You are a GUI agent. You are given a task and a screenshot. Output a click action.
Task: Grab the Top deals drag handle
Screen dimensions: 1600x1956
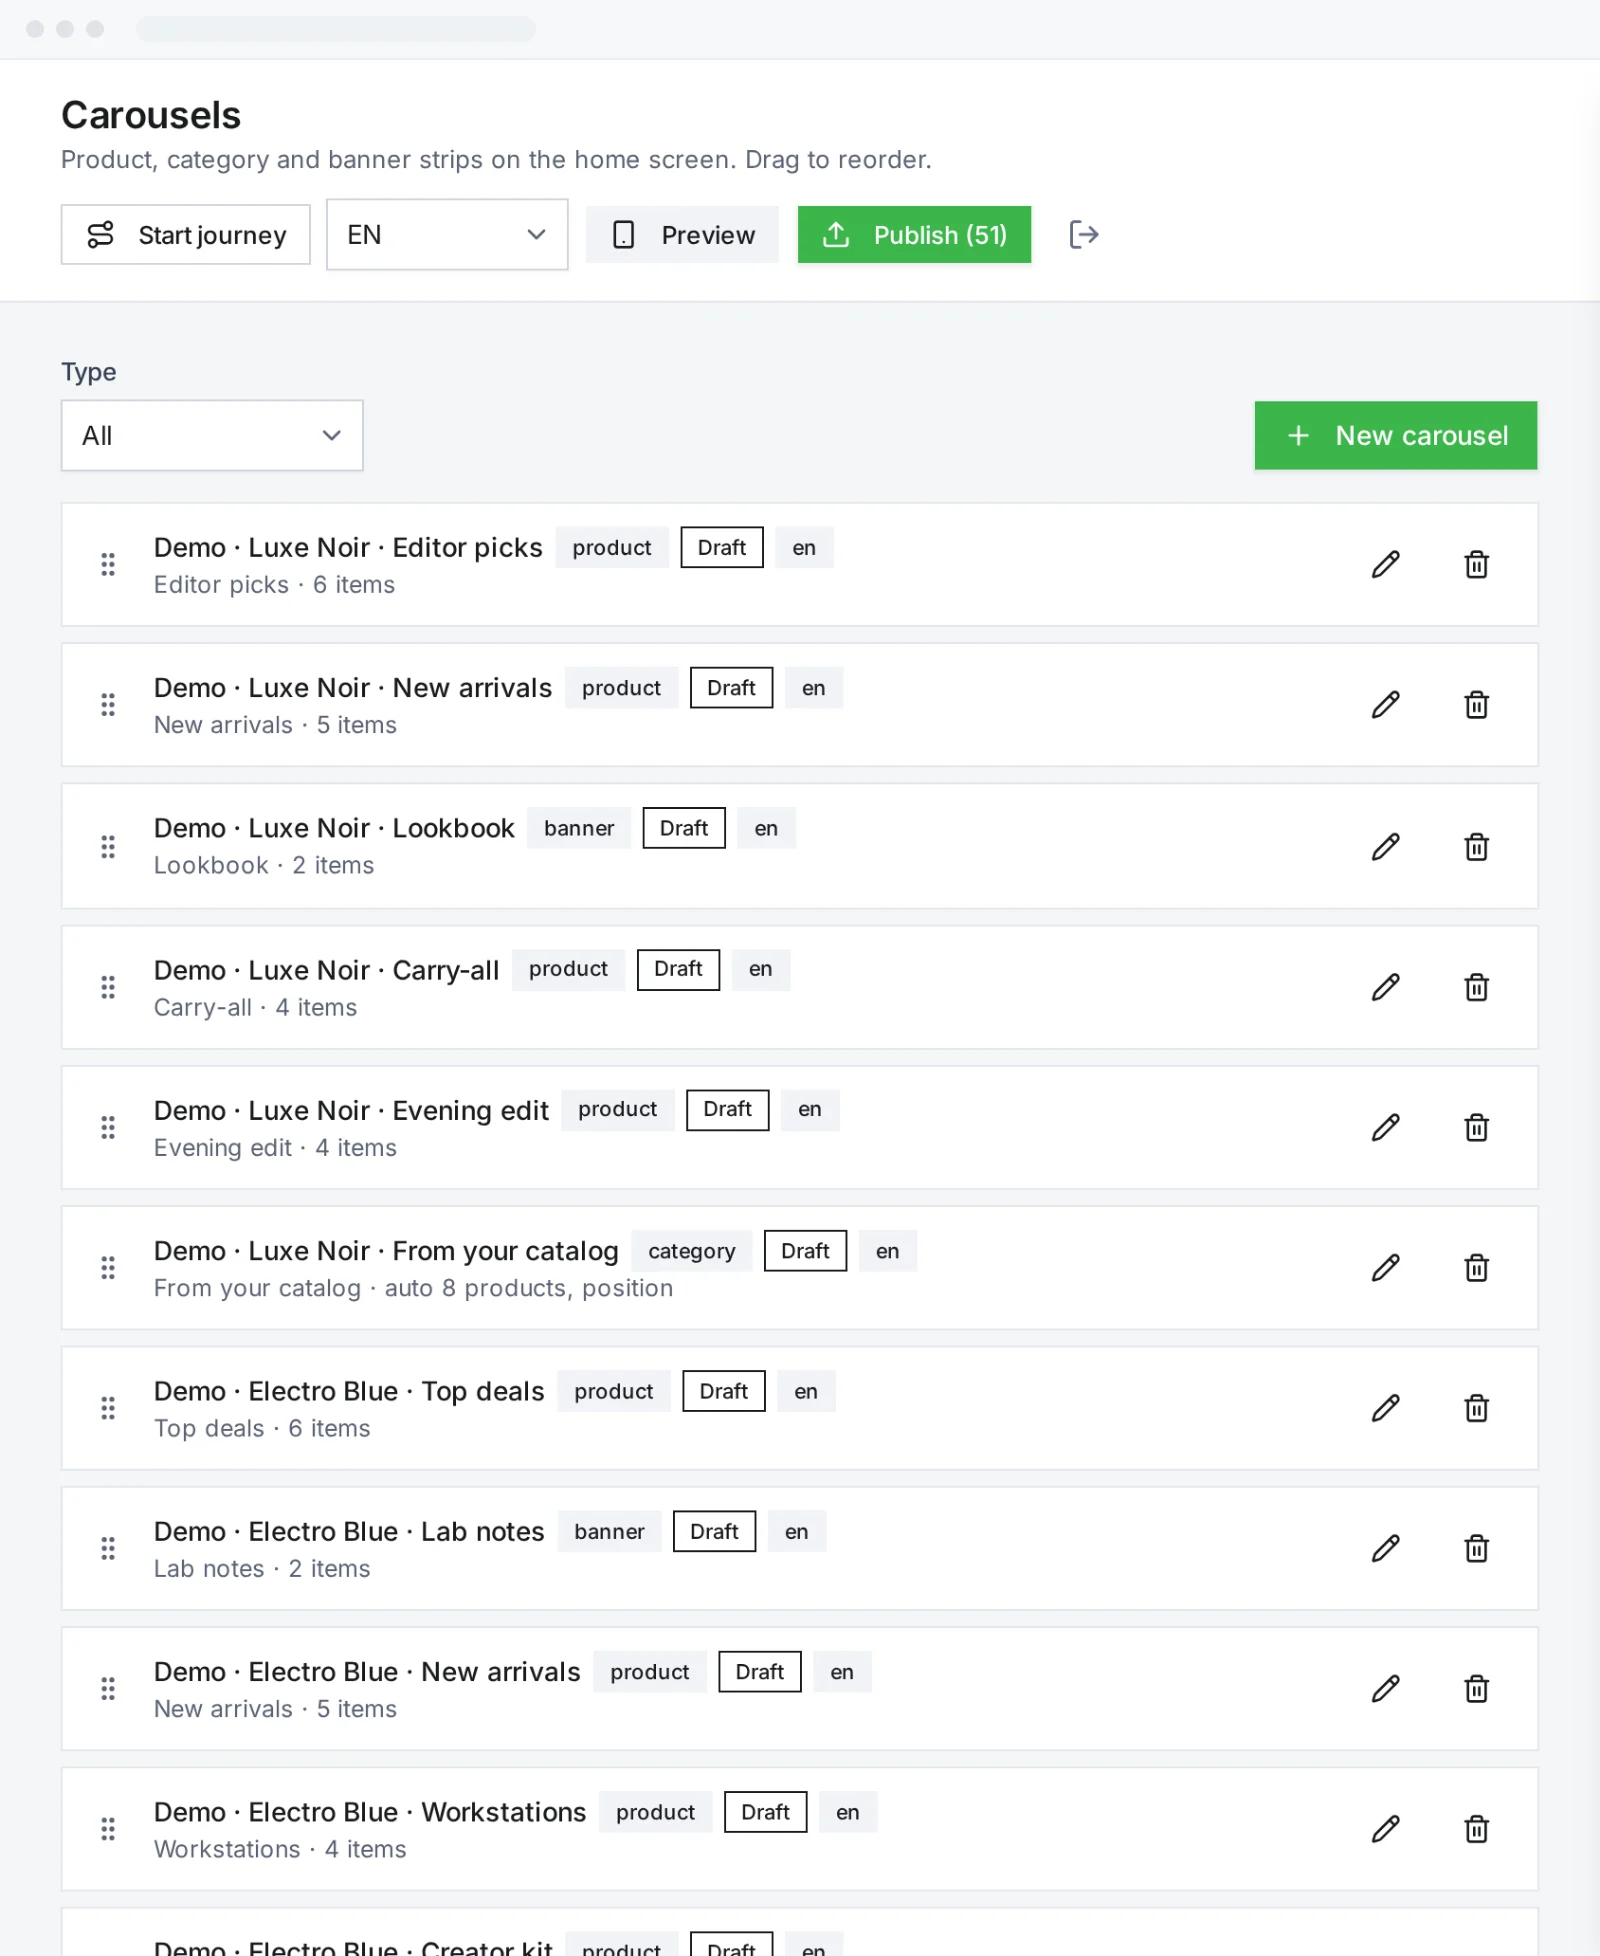point(108,1409)
